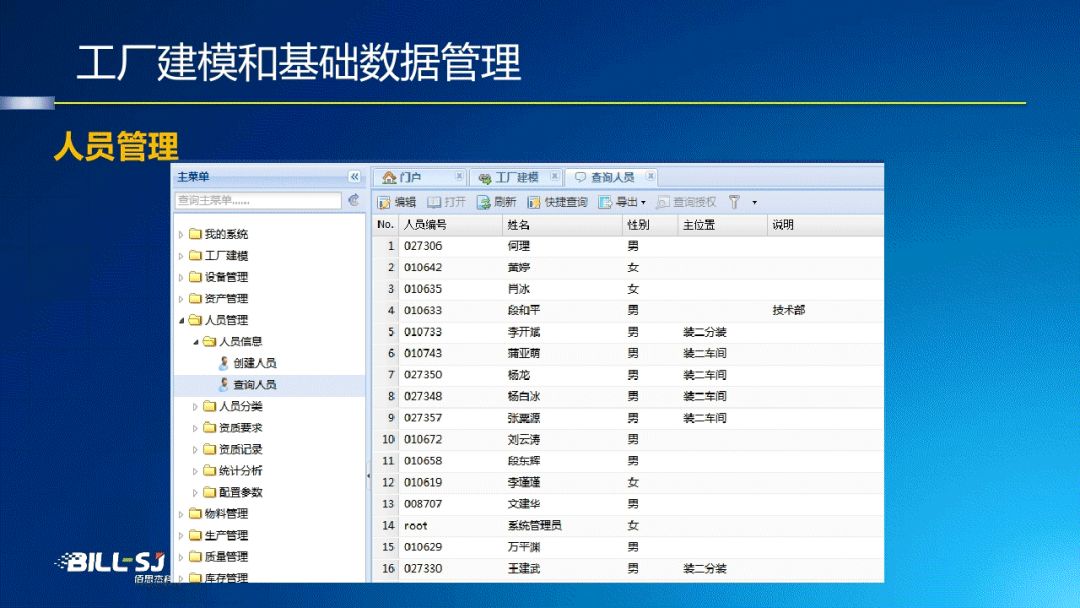Screen dimensions: 1080x608
Task: Click the 主菜单 panel title
Action: tap(194, 177)
